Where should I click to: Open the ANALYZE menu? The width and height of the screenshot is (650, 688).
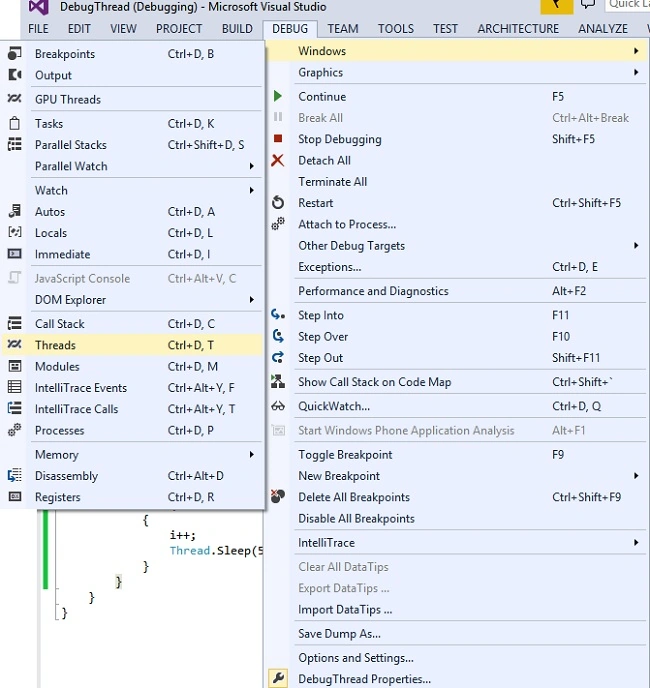click(603, 29)
